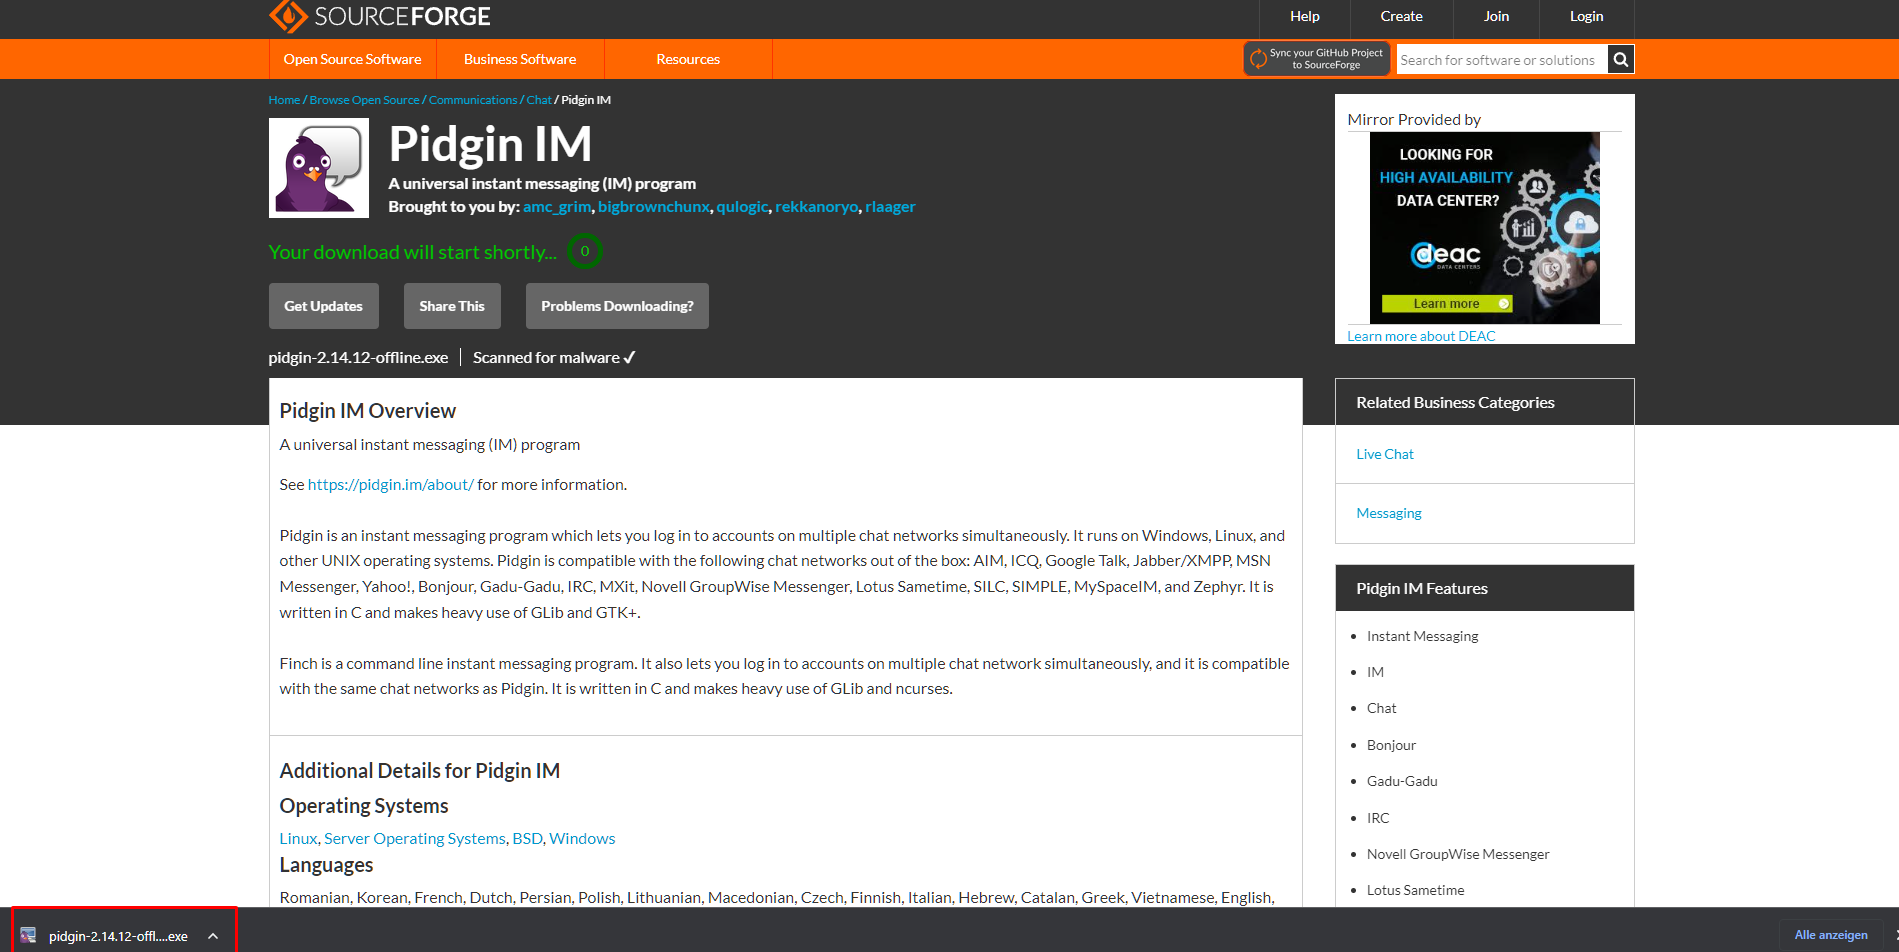1899x952 pixels.
Task: Open Learn more about DEAC link
Action: point(1421,336)
